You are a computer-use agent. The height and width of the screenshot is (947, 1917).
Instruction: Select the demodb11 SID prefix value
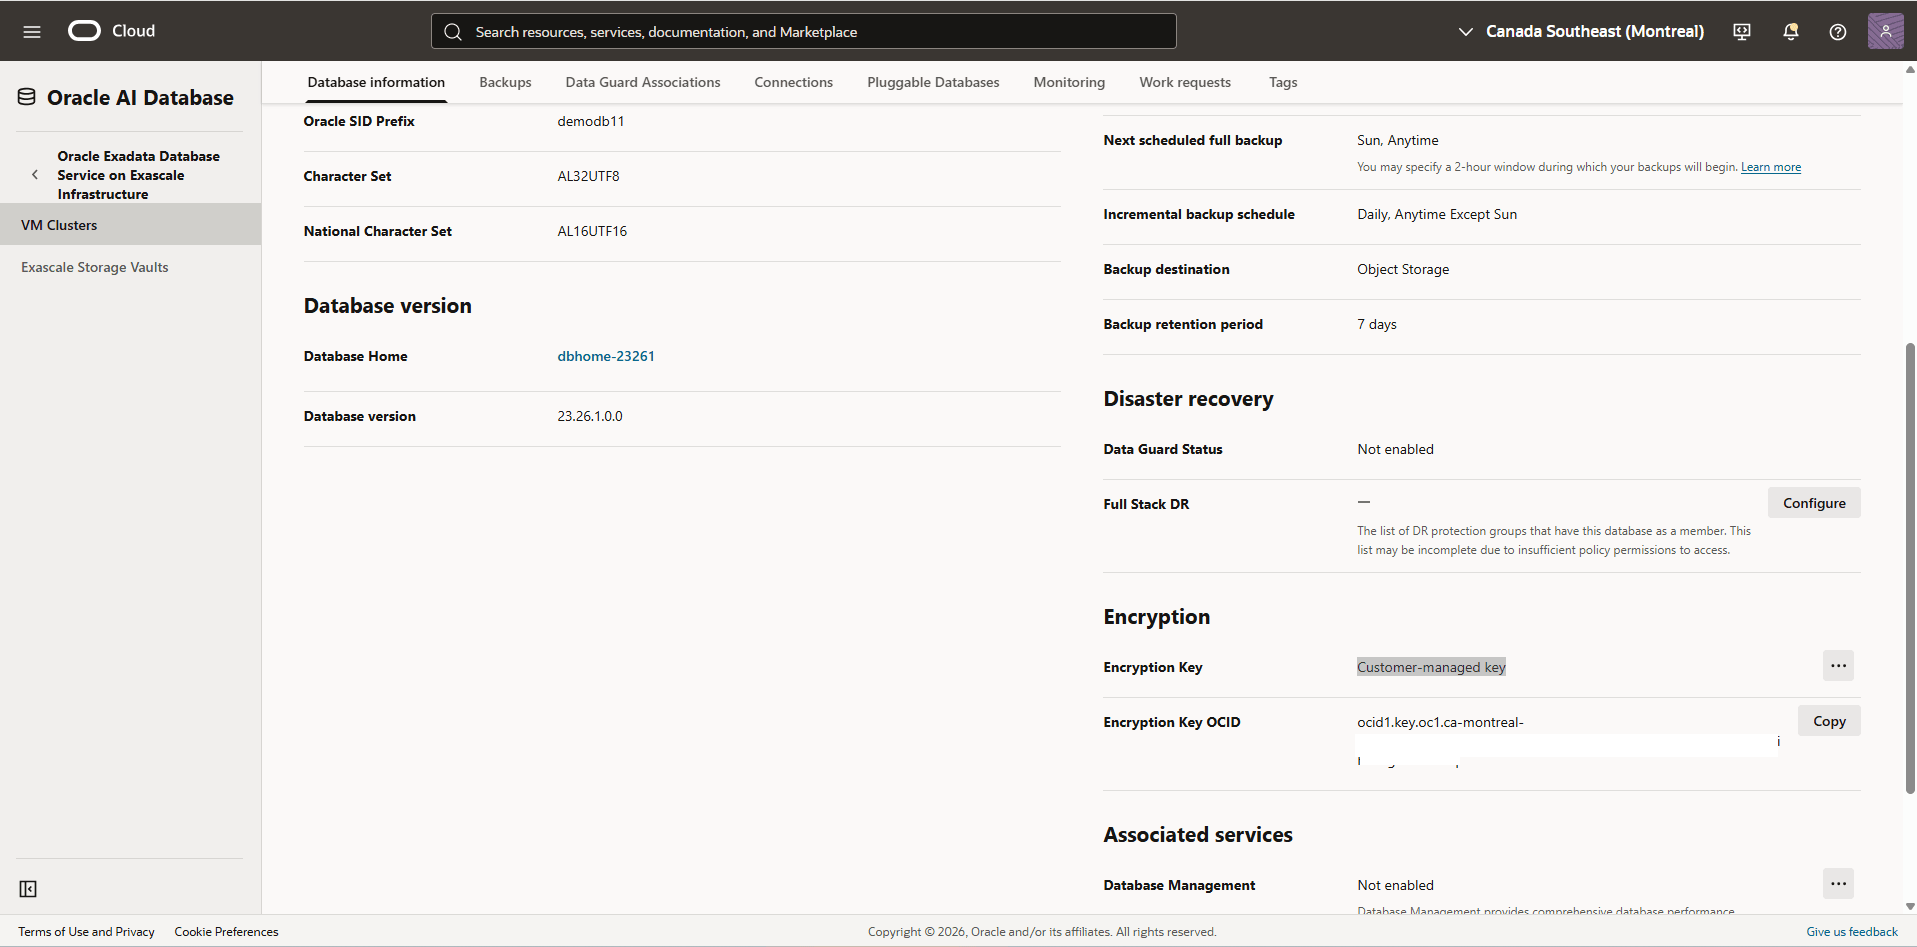pos(591,121)
